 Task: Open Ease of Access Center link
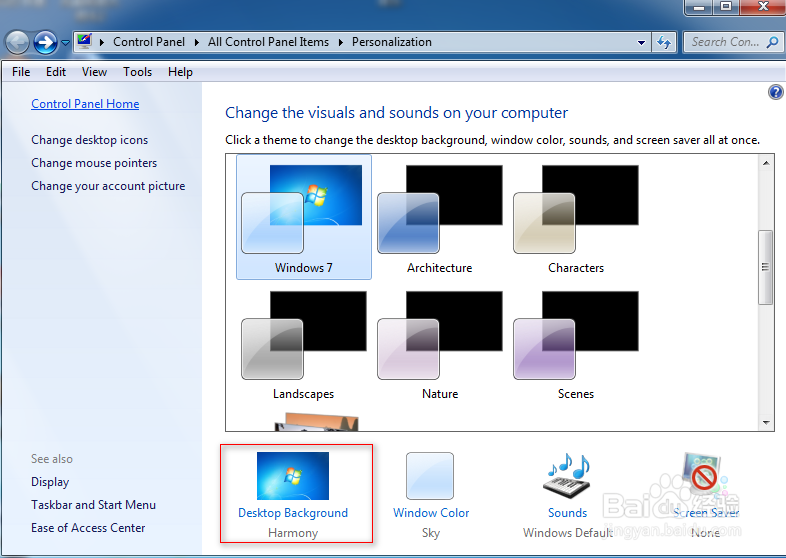pyautogui.click(x=88, y=528)
